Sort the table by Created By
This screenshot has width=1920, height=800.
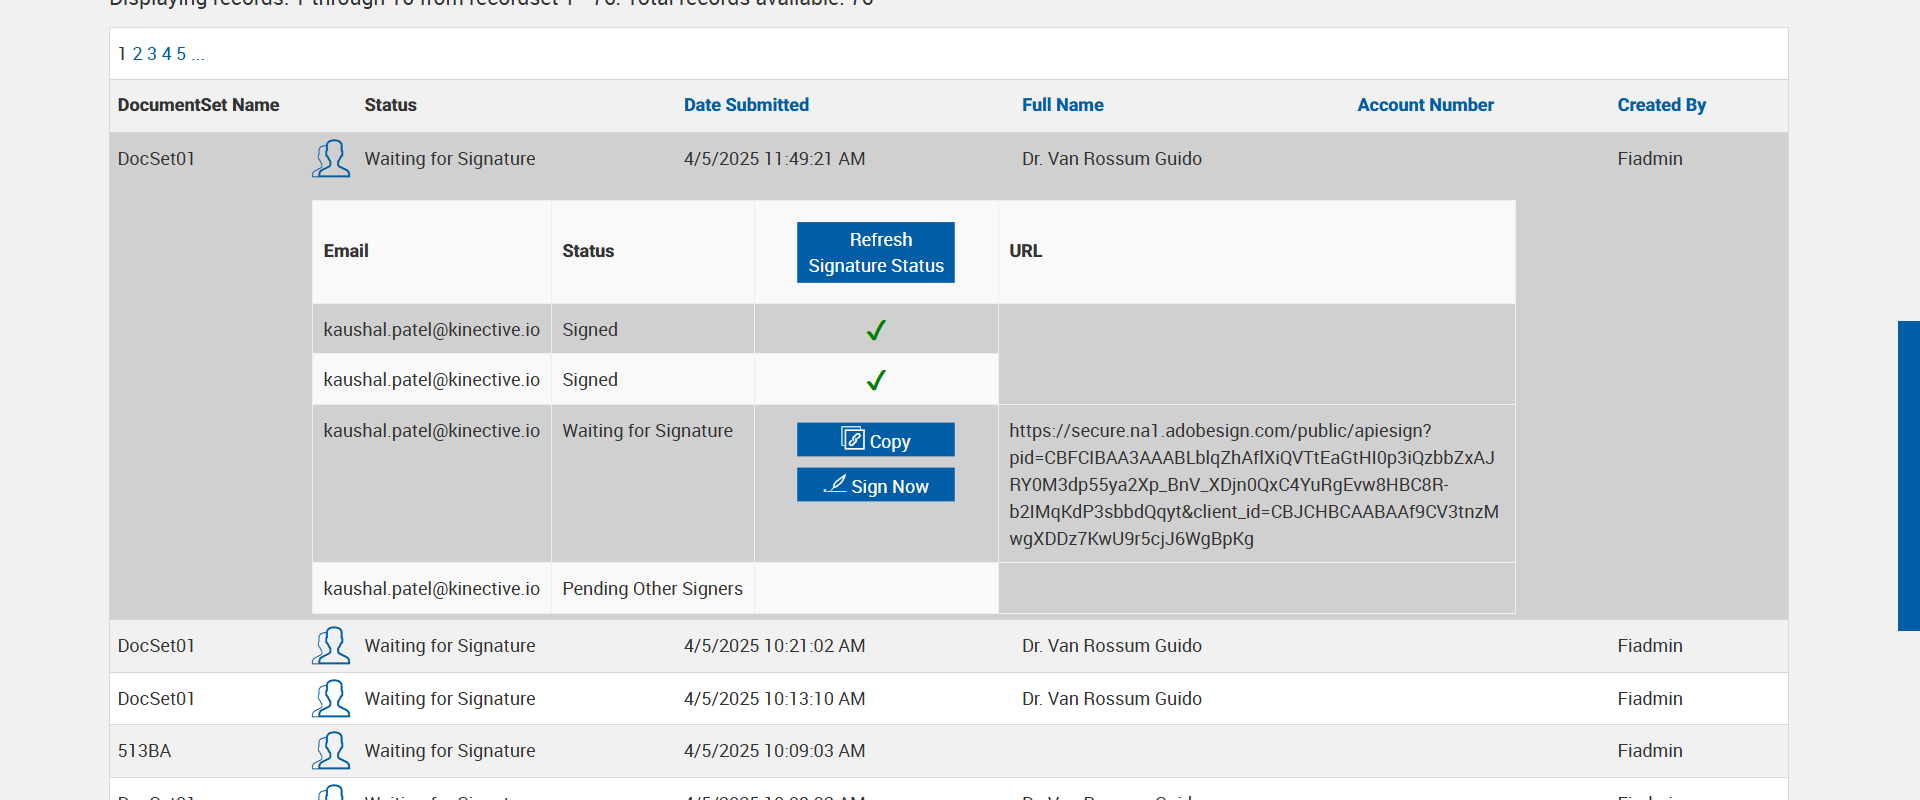(1661, 105)
